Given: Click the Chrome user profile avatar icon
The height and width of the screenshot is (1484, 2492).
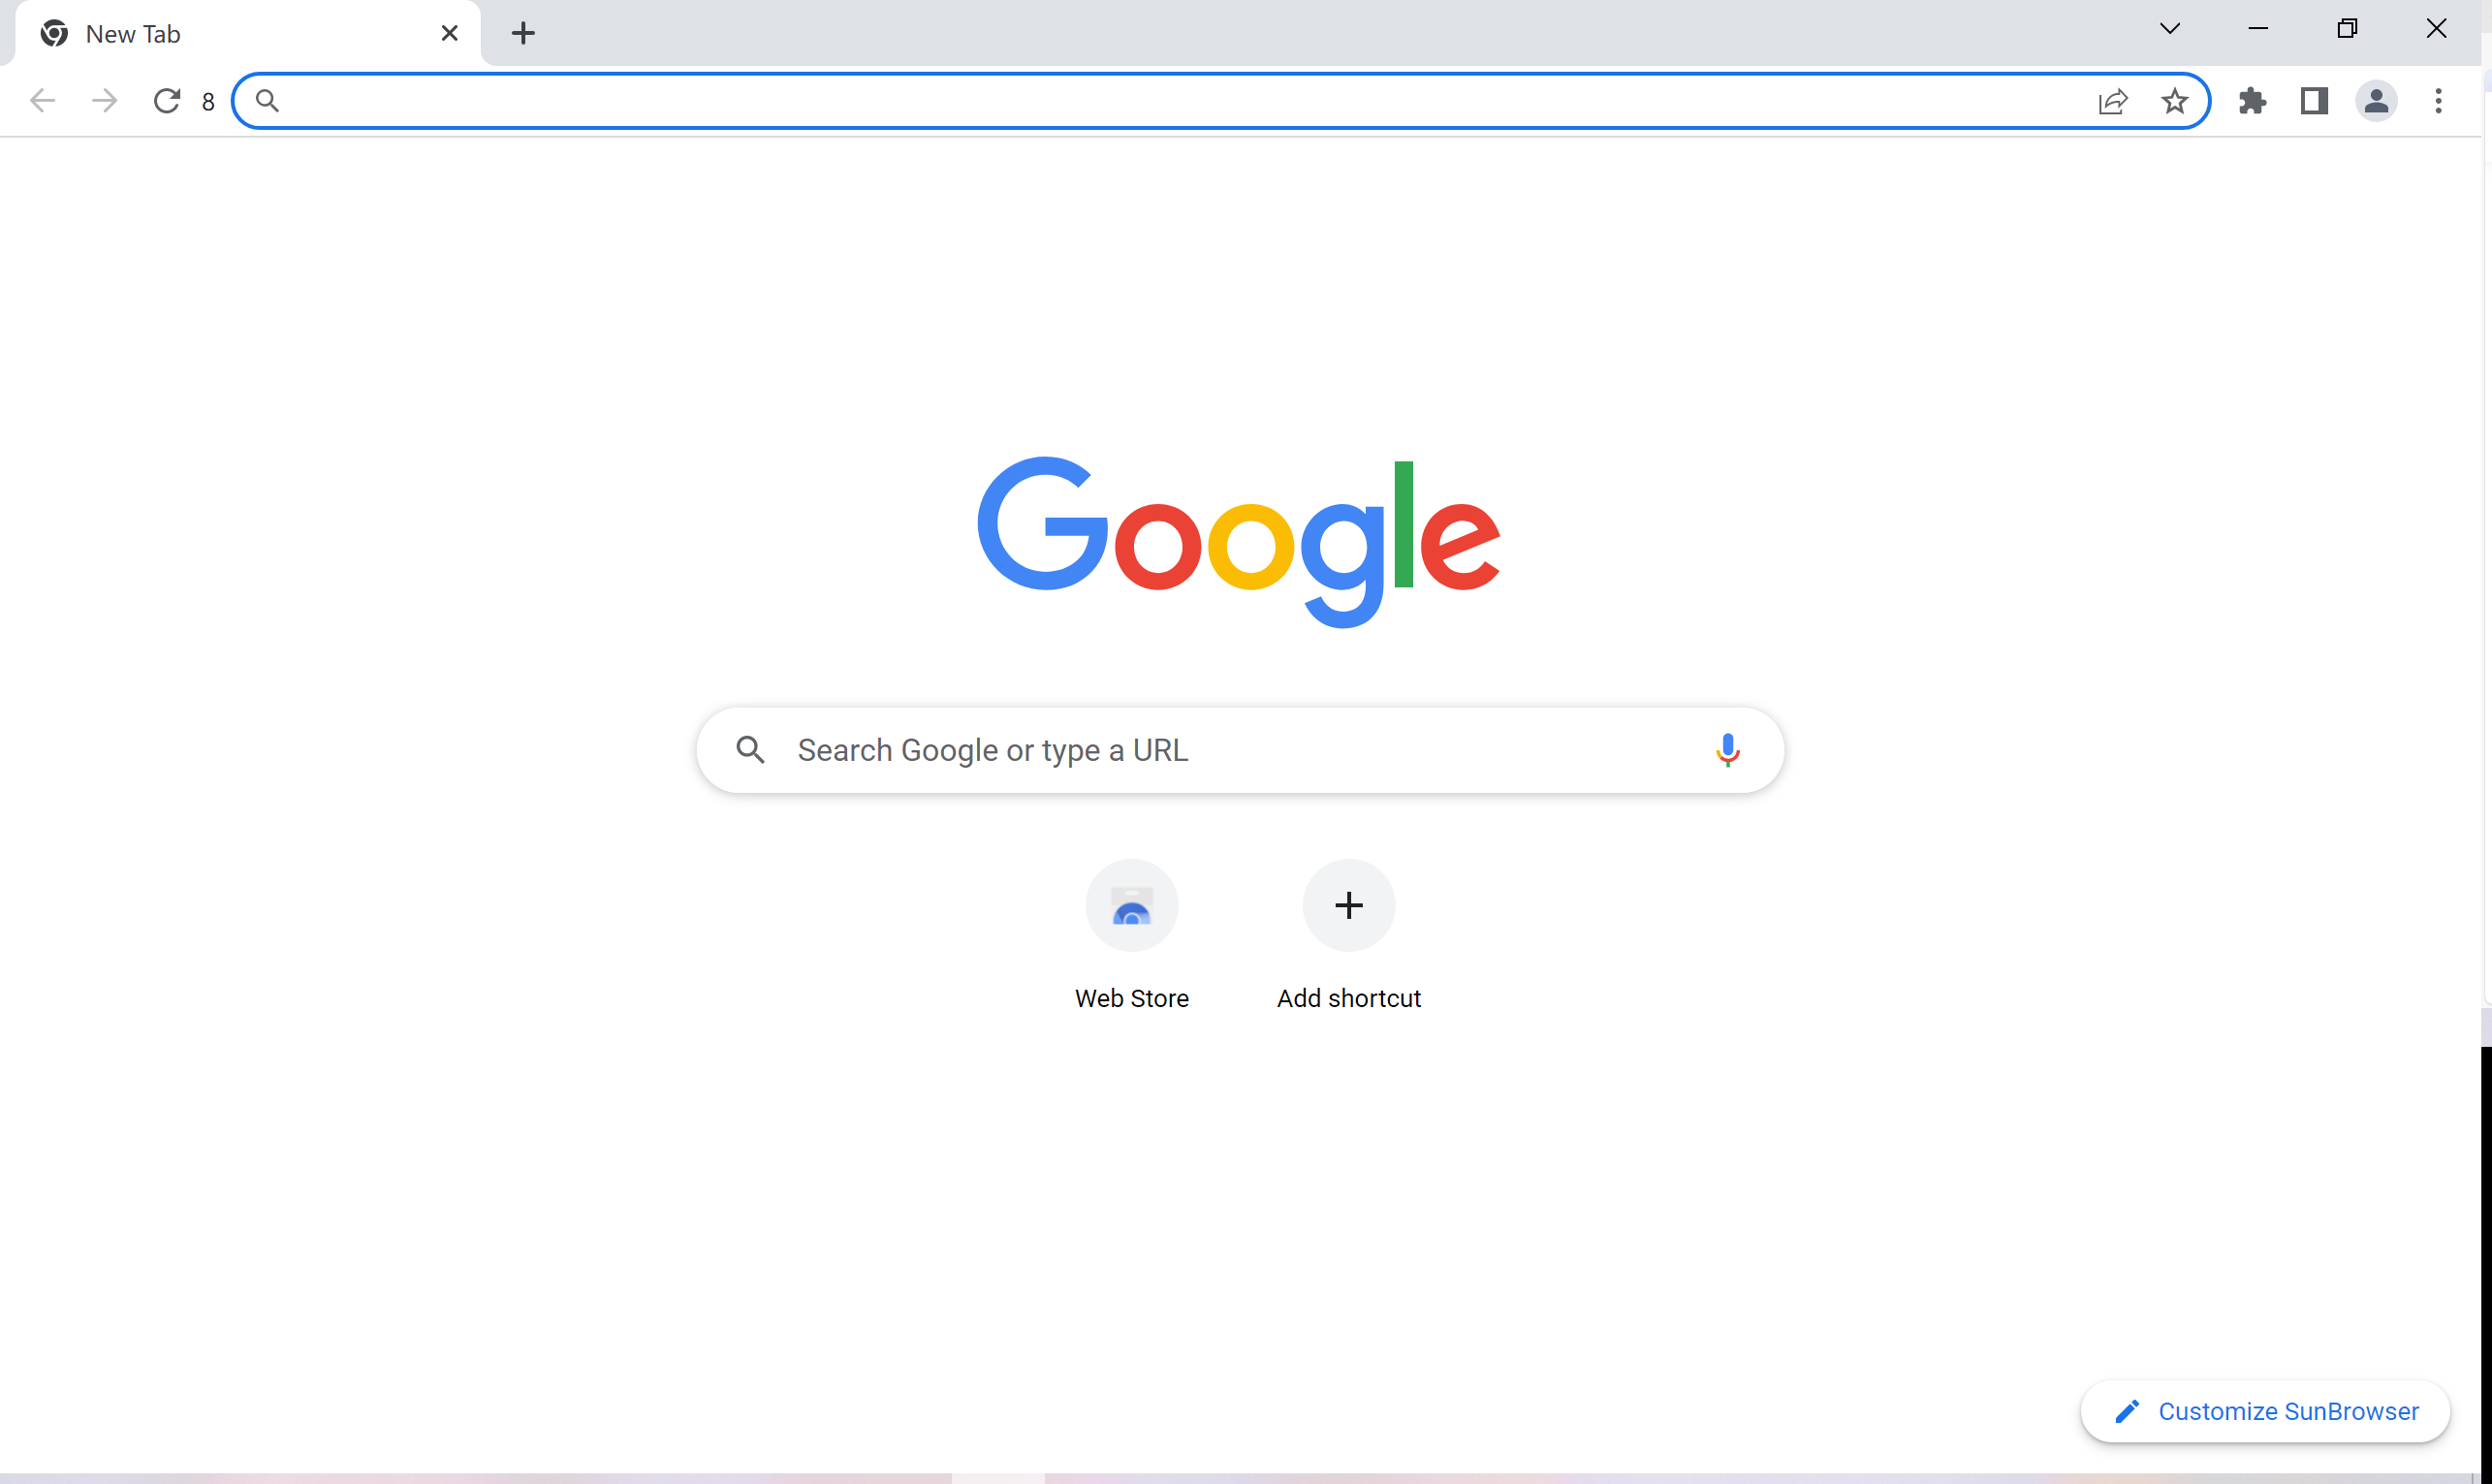Looking at the screenshot, I should 2378,101.
